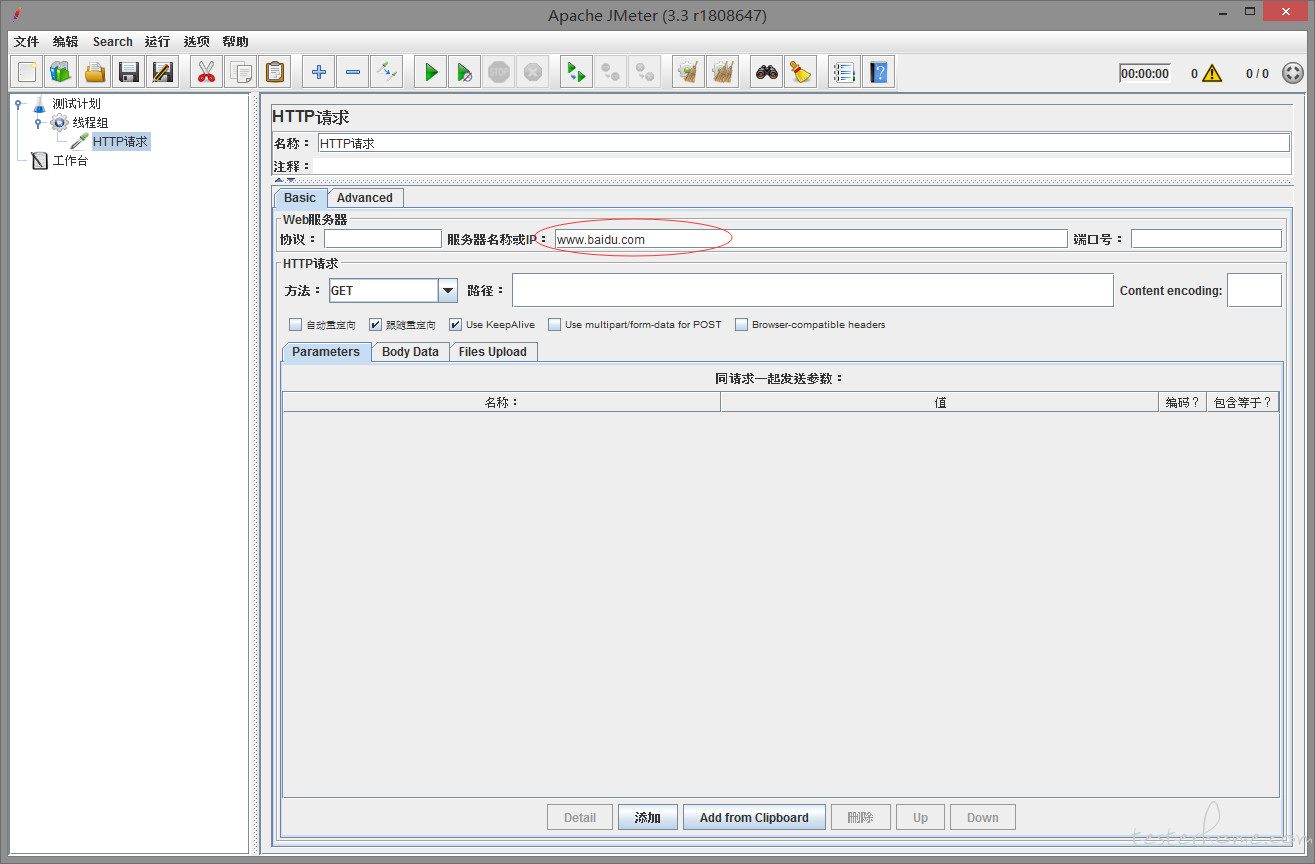The height and width of the screenshot is (864, 1315).
Task: Click Remote stop all icon
Action: pyautogui.click(x=610, y=72)
